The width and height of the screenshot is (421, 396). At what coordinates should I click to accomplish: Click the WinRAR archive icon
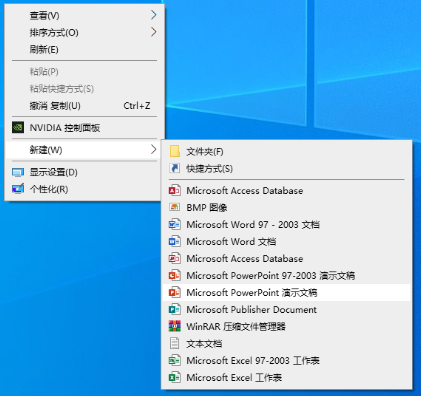(x=175, y=326)
